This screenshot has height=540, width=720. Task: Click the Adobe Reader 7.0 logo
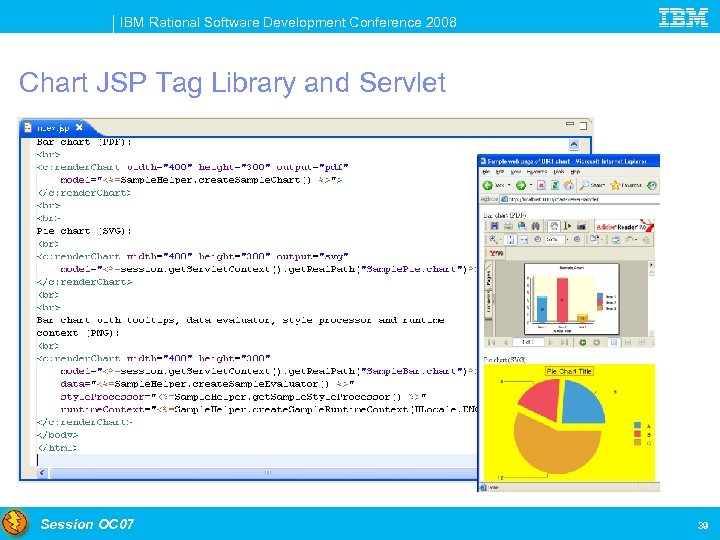(624, 226)
